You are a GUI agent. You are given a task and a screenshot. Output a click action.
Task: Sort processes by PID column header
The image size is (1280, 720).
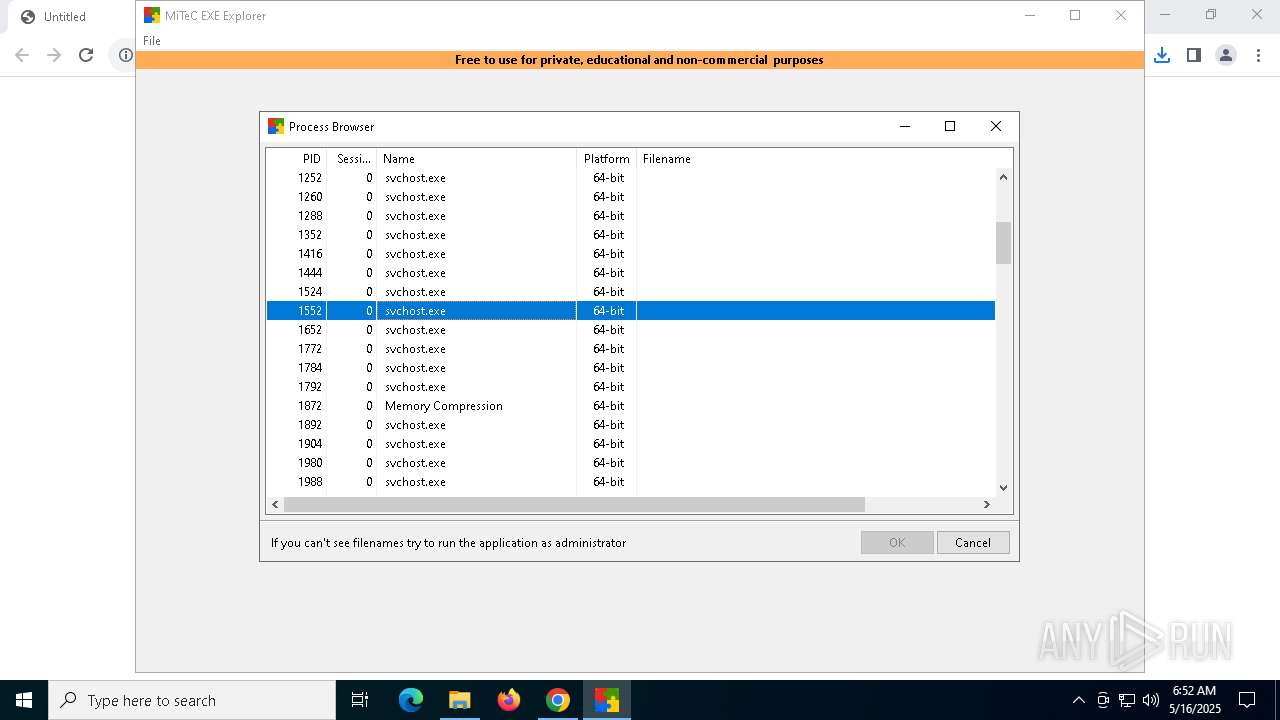click(x=297, y=158)
